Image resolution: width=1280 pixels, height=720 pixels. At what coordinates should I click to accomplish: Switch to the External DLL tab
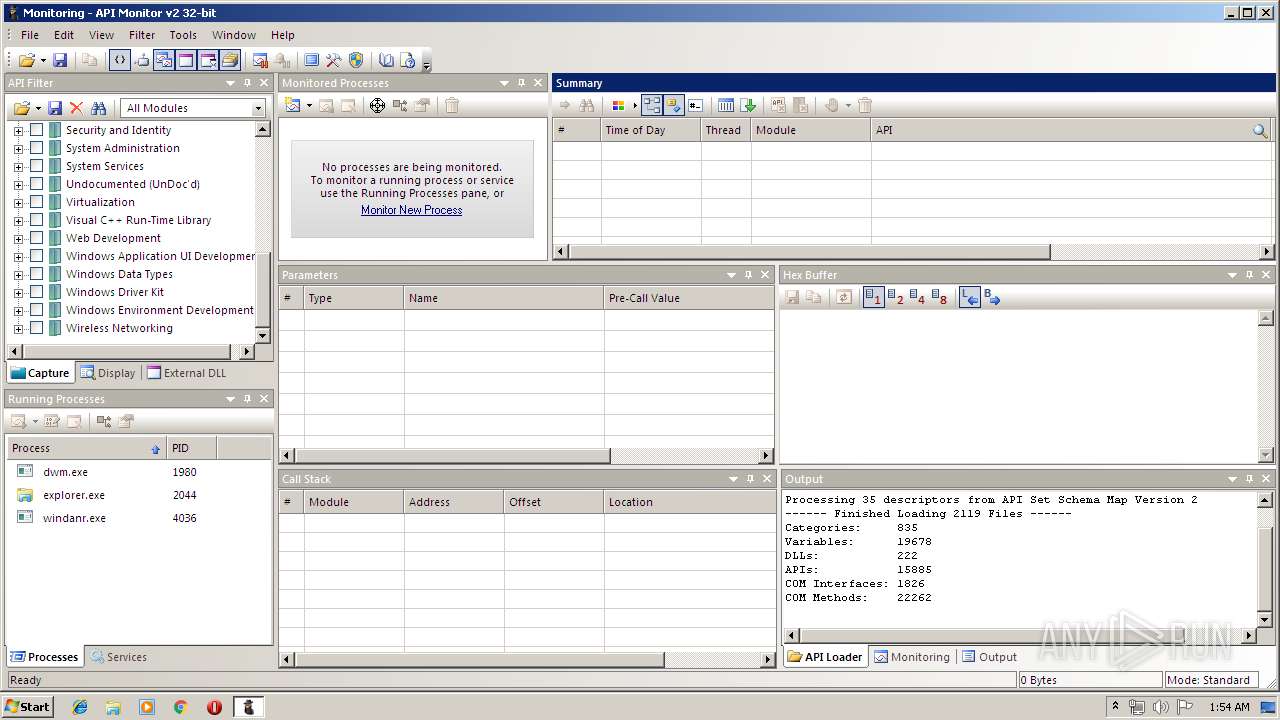[187, 373]
